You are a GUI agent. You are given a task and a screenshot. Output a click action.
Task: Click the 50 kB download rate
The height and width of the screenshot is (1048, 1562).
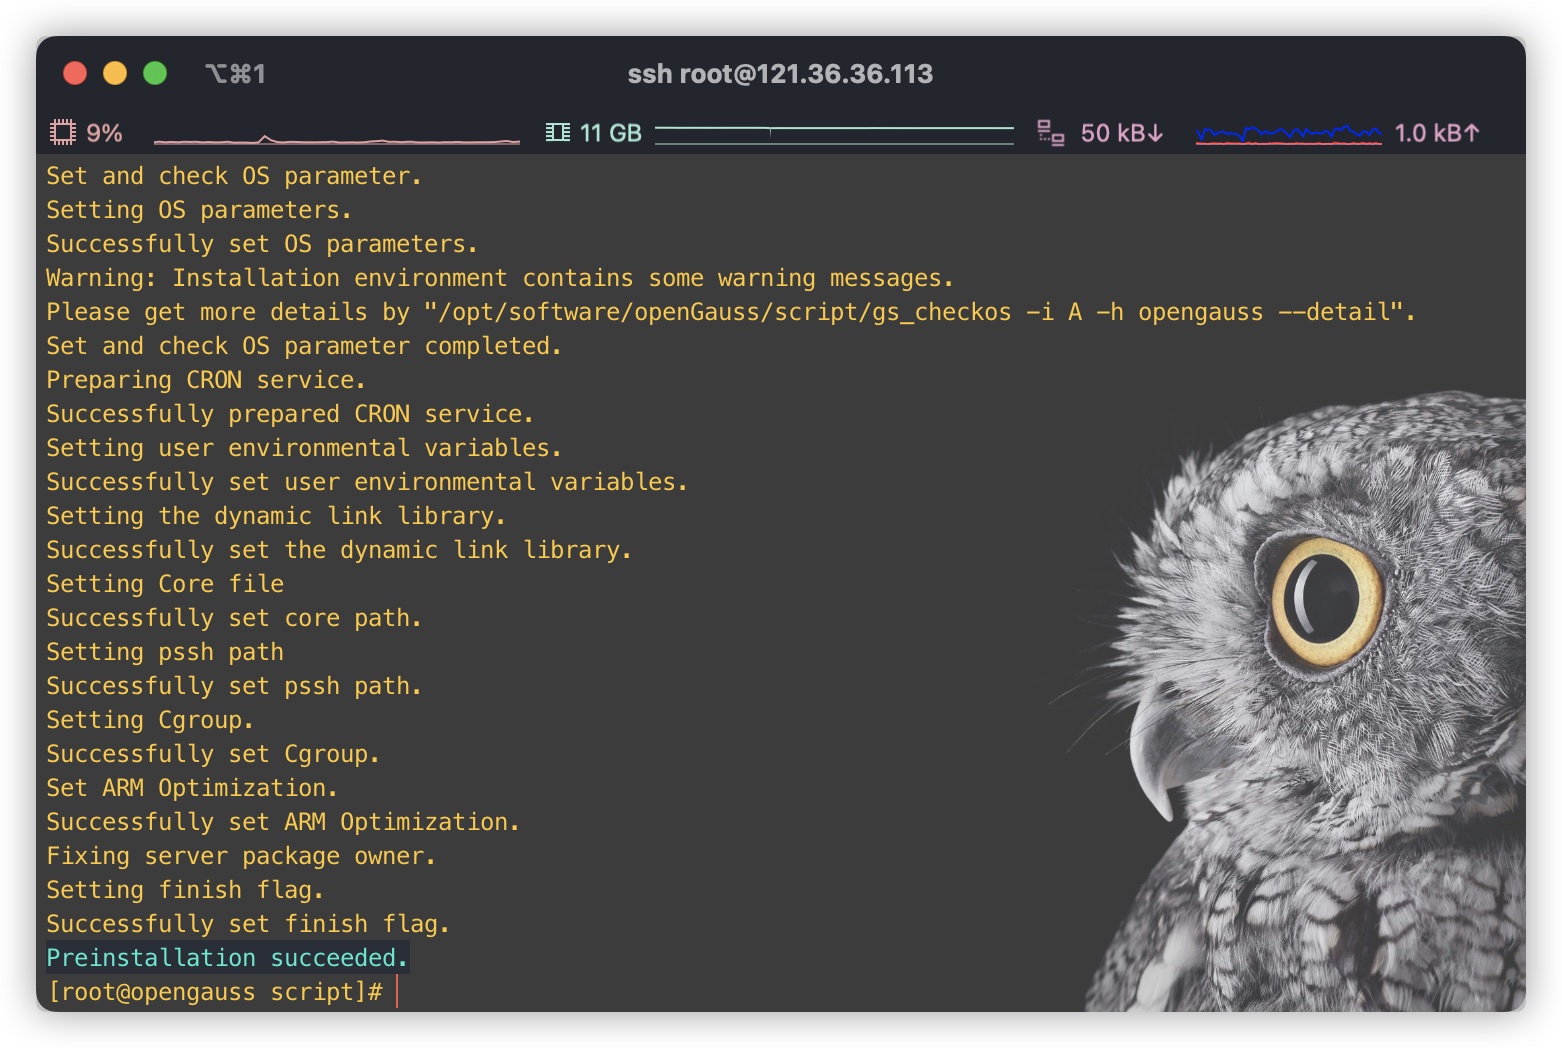coord(1122,133)
